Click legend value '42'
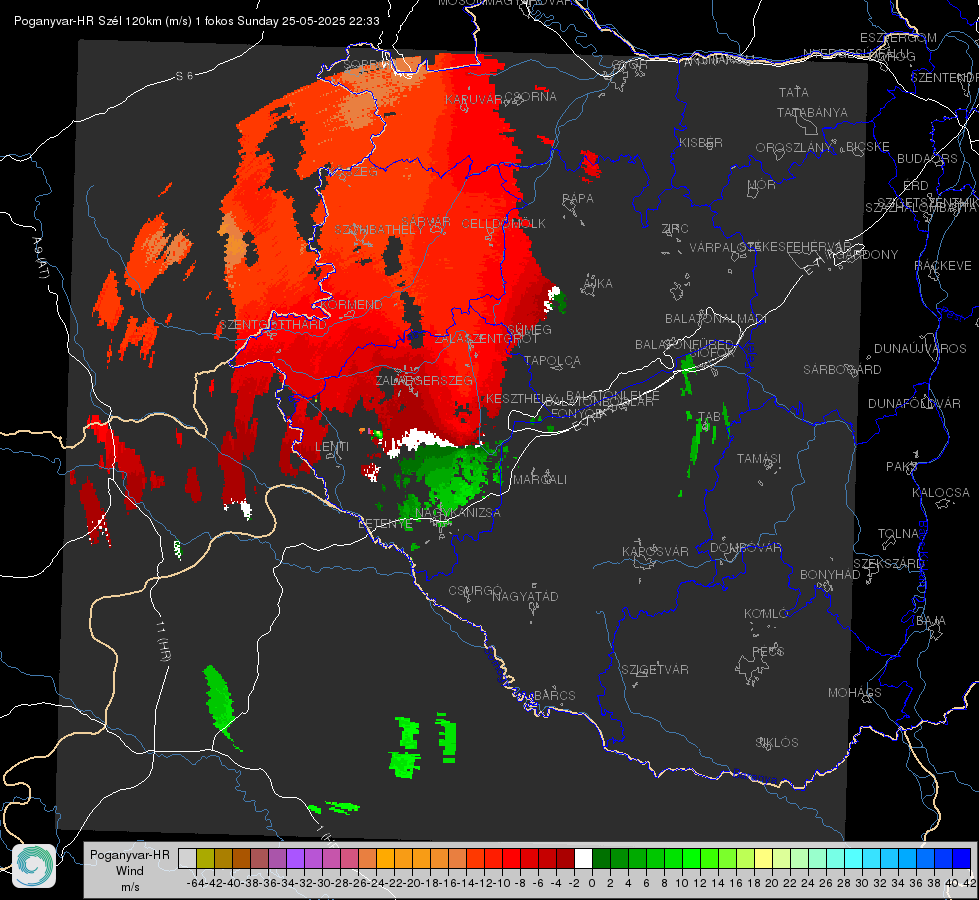This screenshot has width=979, height=900. (969, 883)
